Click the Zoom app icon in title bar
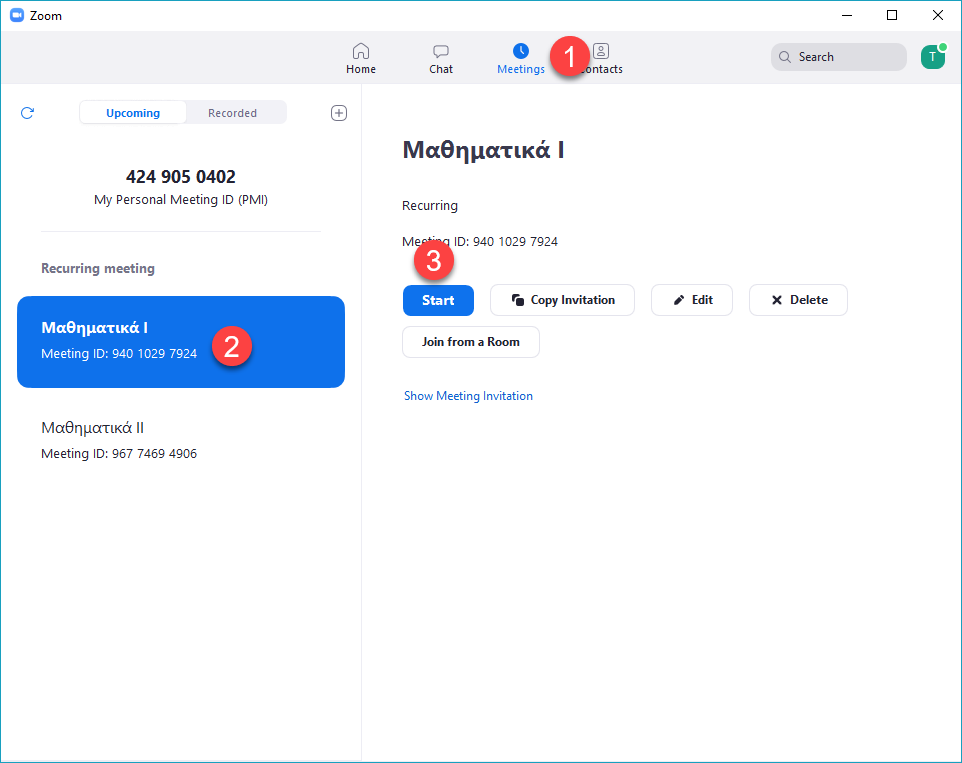 coord(17,15)
